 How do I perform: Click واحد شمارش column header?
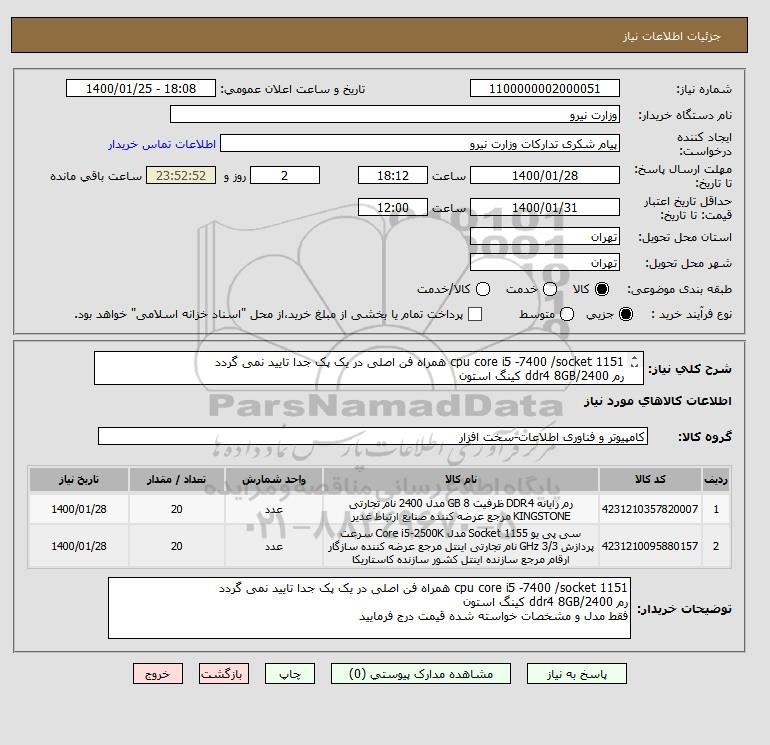[x=274, y=479]
